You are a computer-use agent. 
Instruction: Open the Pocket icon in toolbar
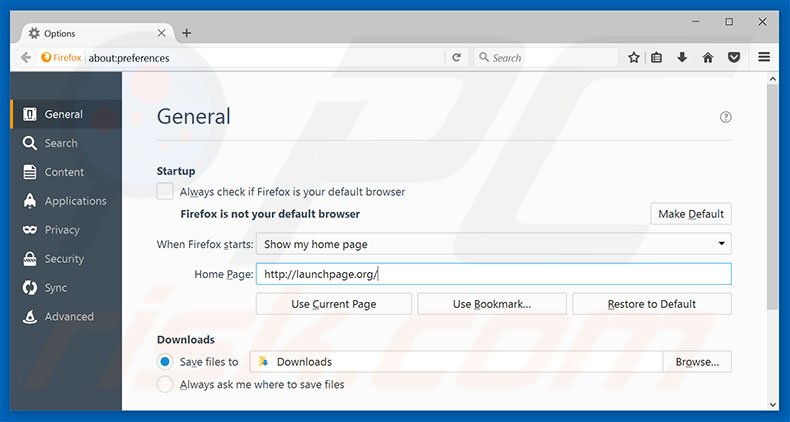[734, 58]
